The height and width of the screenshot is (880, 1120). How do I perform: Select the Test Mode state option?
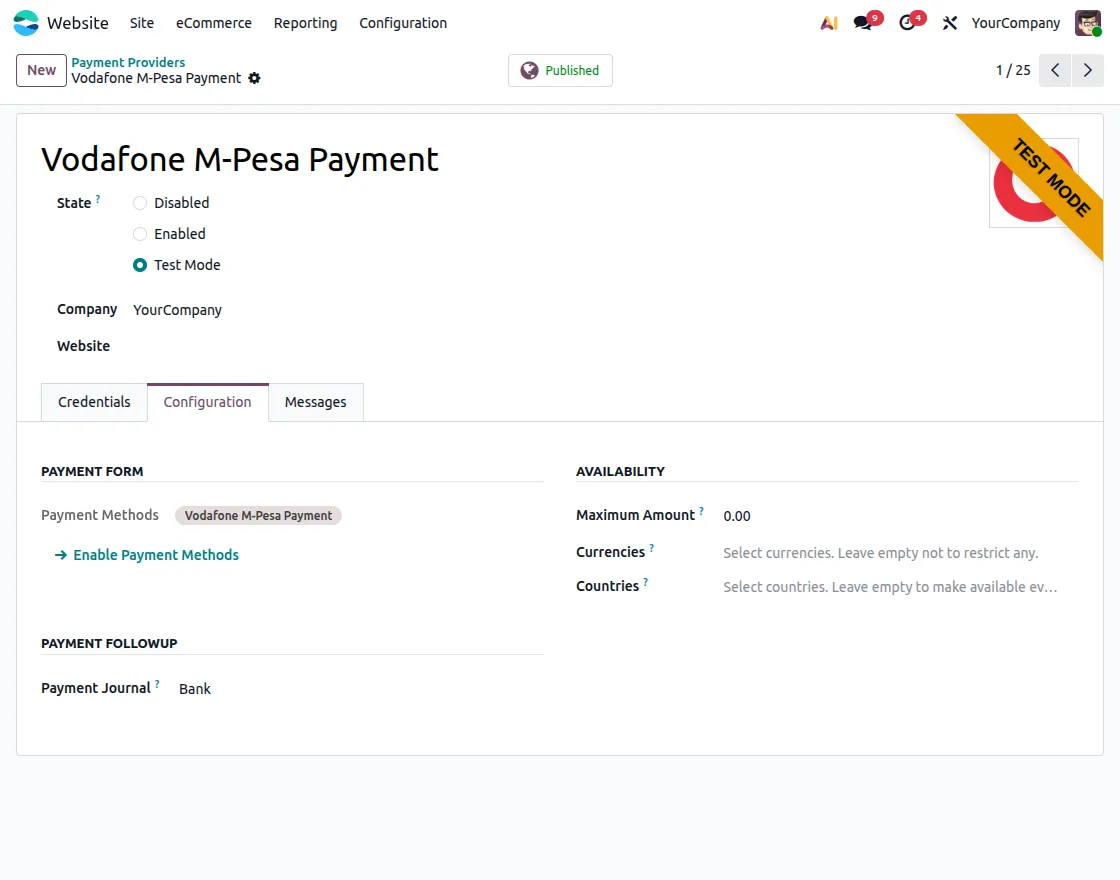point(140,265)
